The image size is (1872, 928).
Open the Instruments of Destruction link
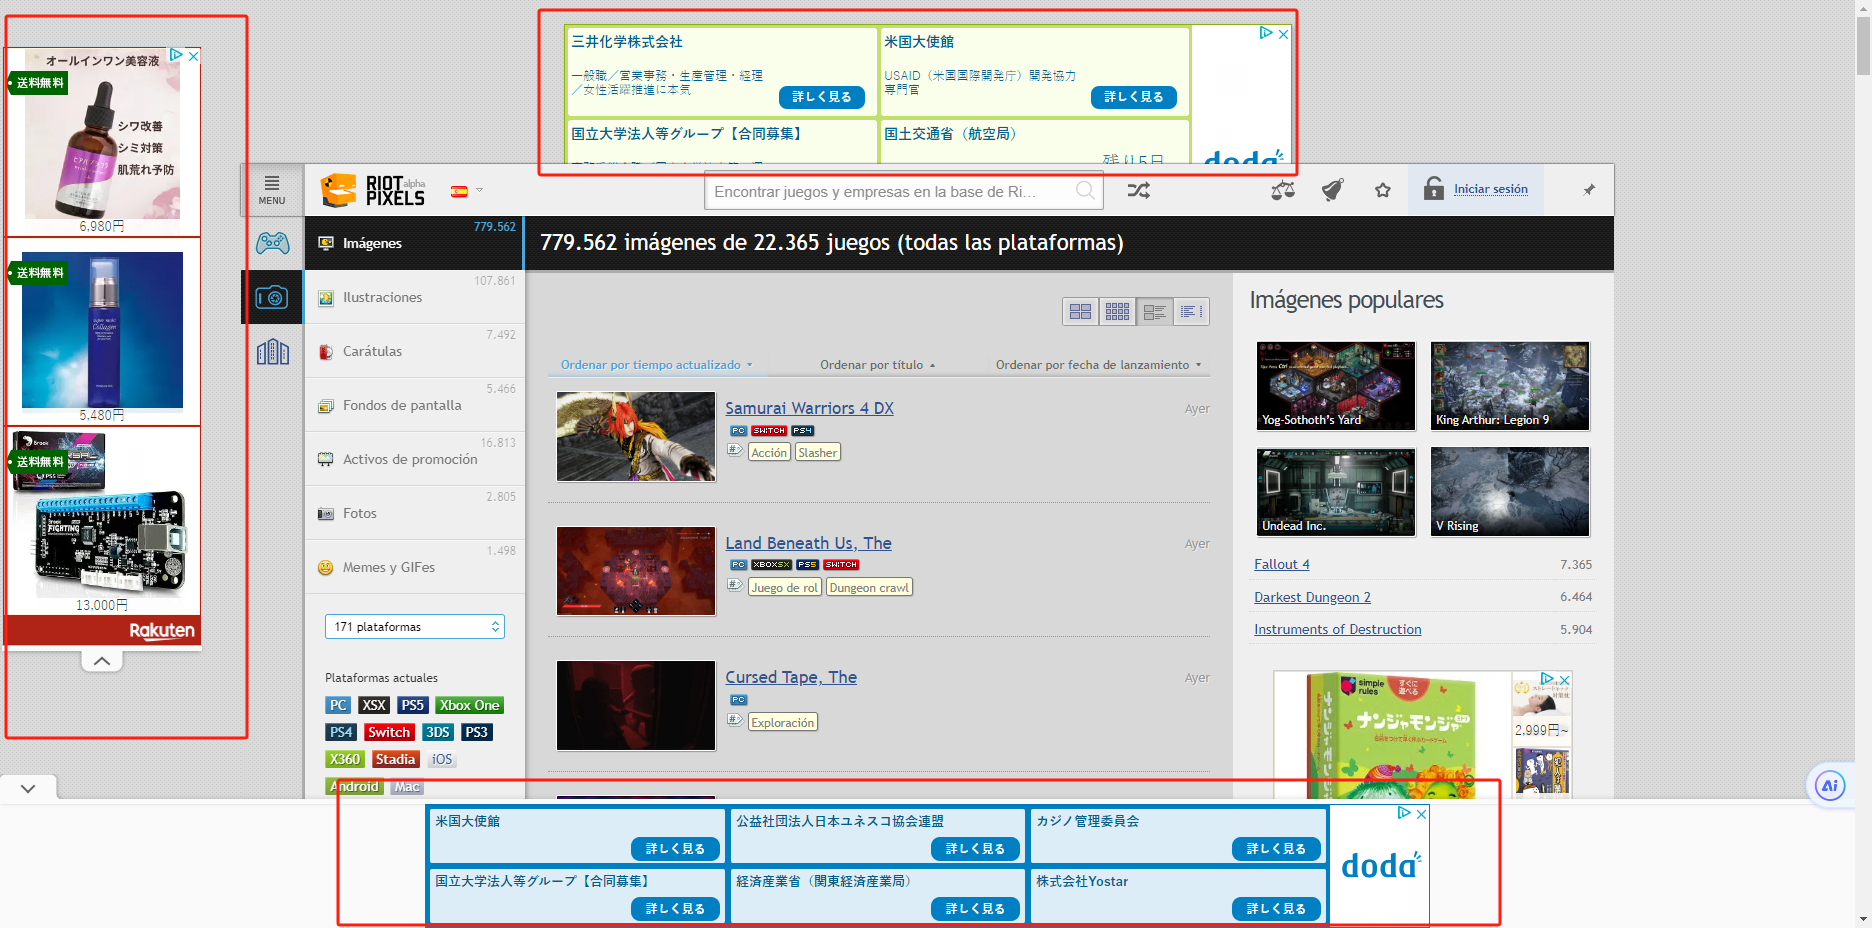[1337, 629]
